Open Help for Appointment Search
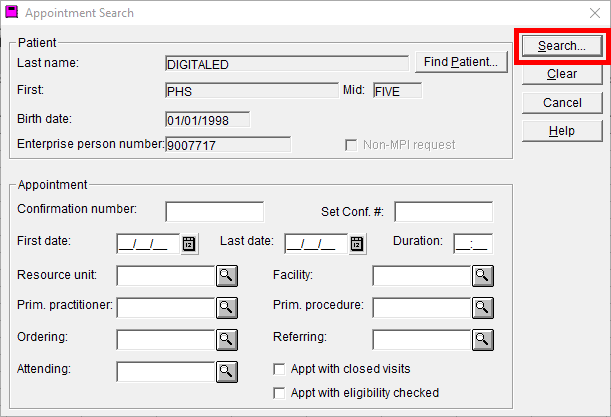 click(562, 131)
